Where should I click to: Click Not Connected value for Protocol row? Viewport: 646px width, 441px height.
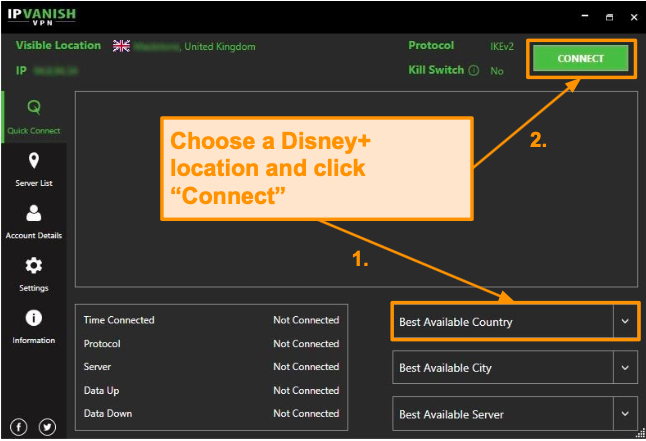click(306, 343)
